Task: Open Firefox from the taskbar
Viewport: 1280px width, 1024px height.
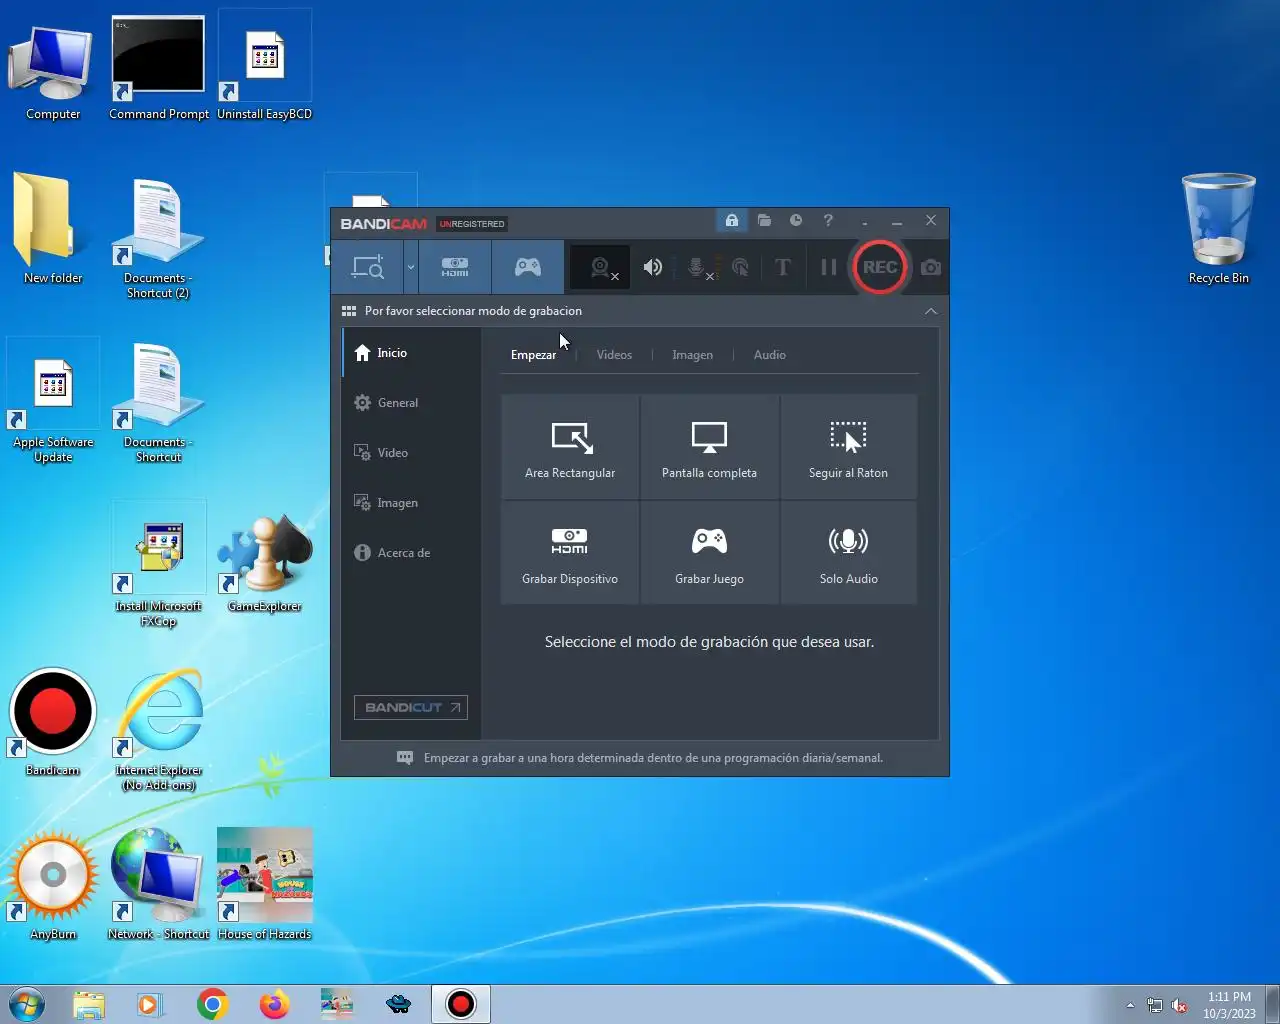Action: [x=274, y=1004]
